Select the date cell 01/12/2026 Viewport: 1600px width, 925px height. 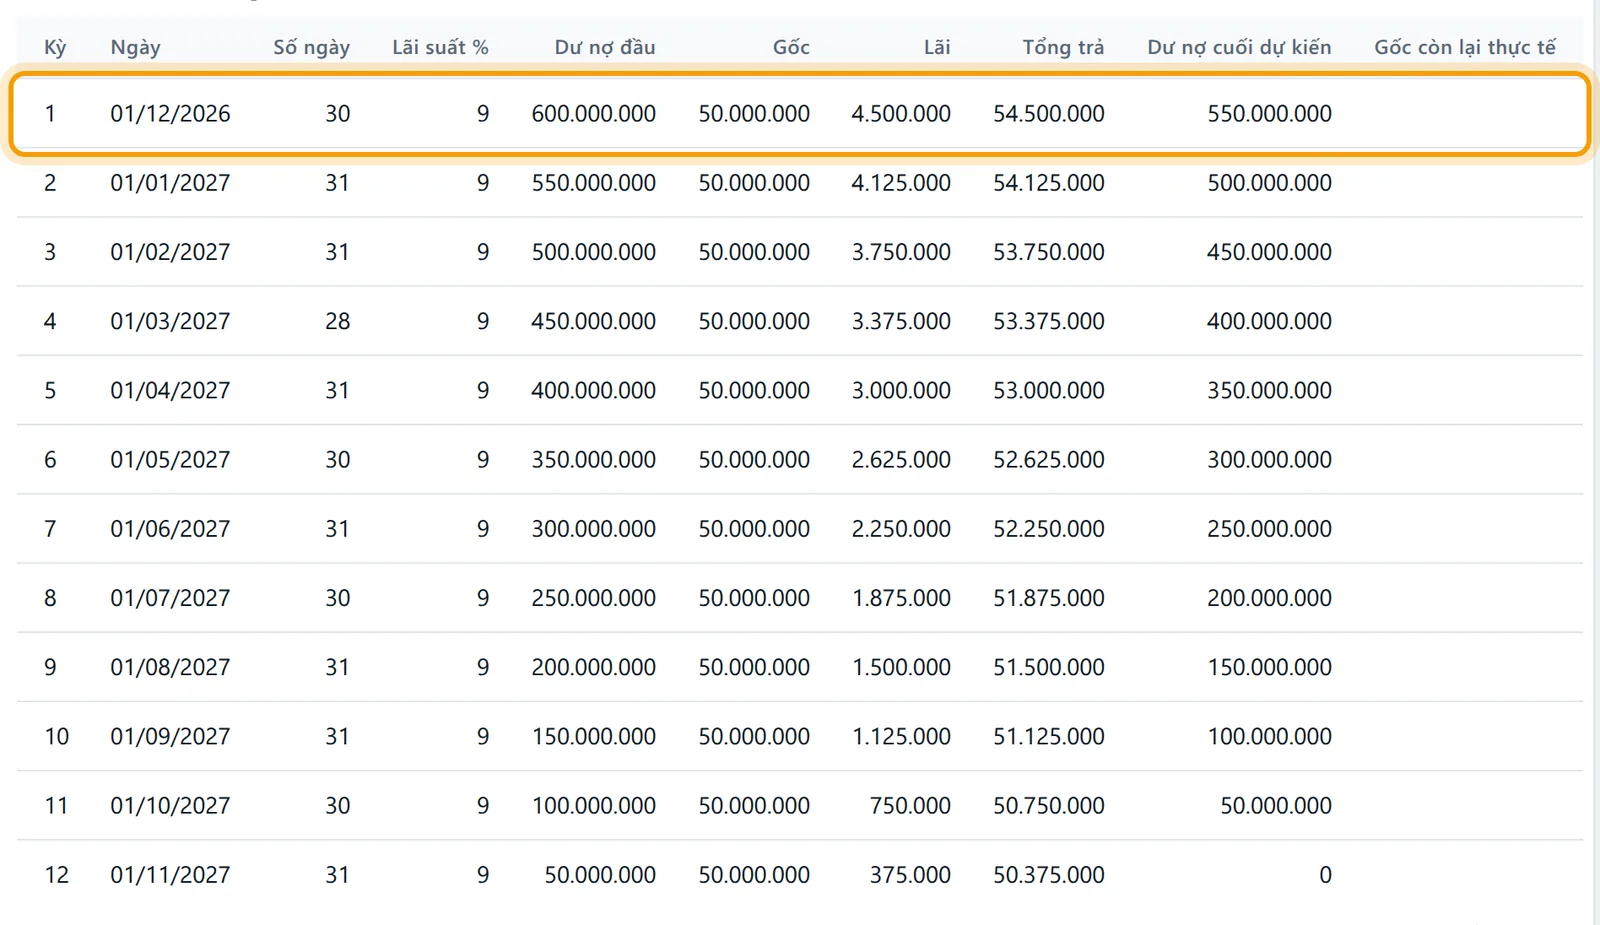170,114
